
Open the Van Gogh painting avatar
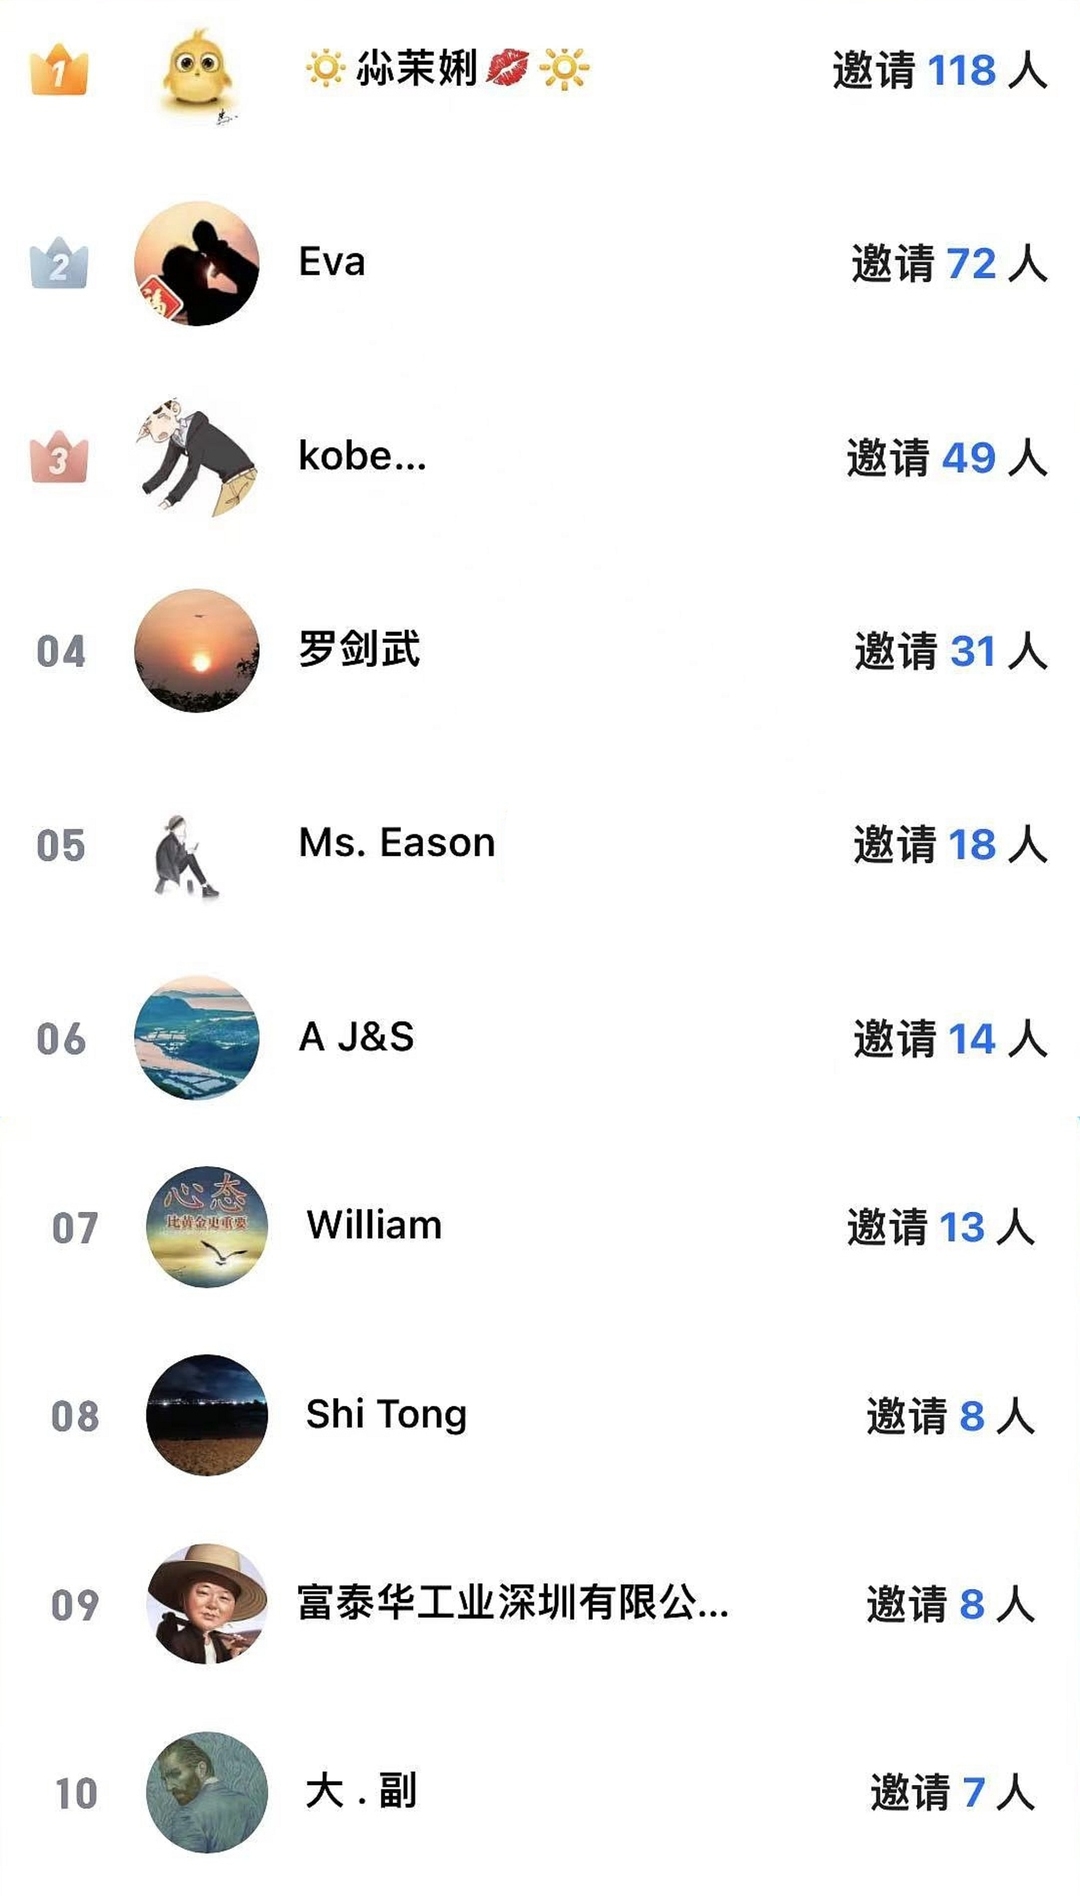pyautogui.click(x=207, y=1792)
